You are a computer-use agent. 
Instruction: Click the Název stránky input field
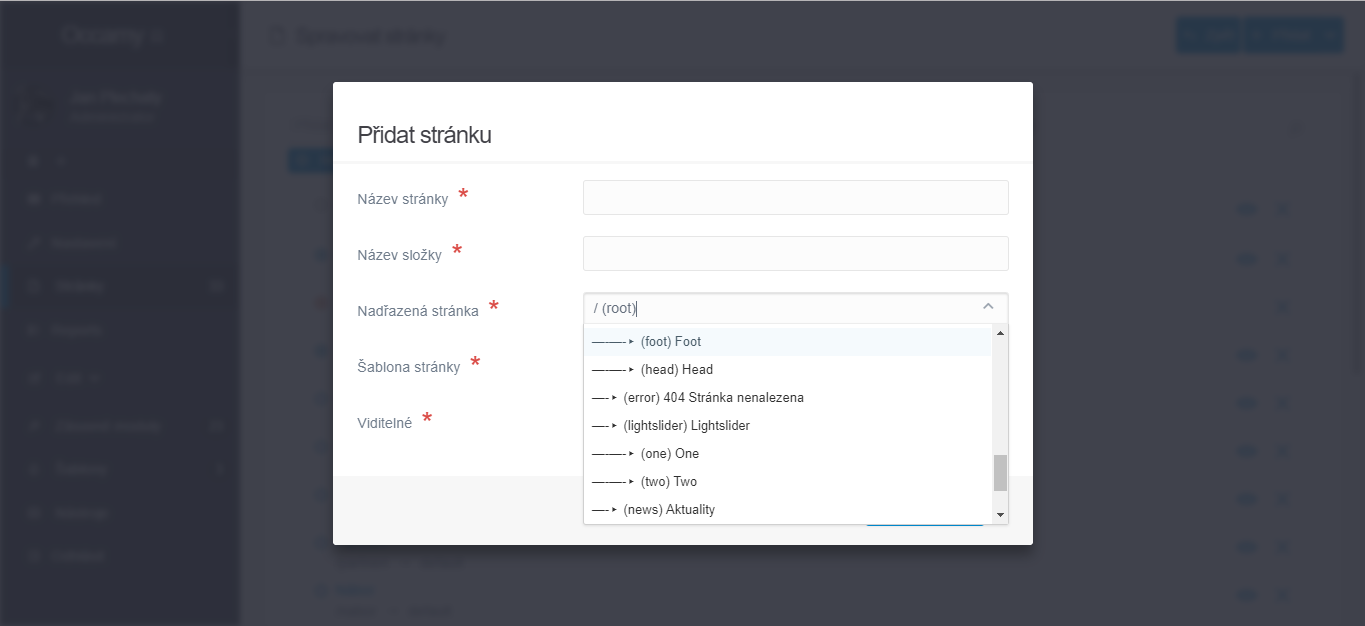[795, 197]
